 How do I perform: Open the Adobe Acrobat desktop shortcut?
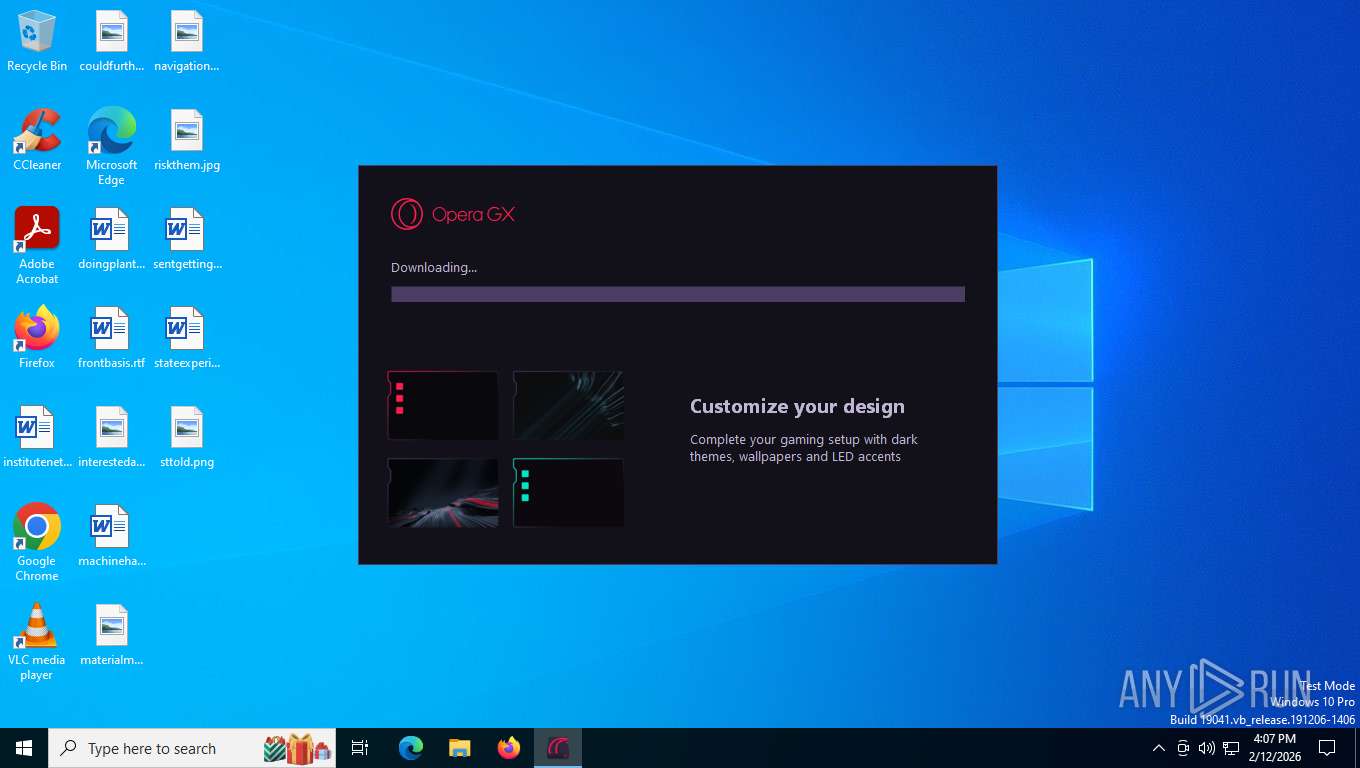pos(37,246)
